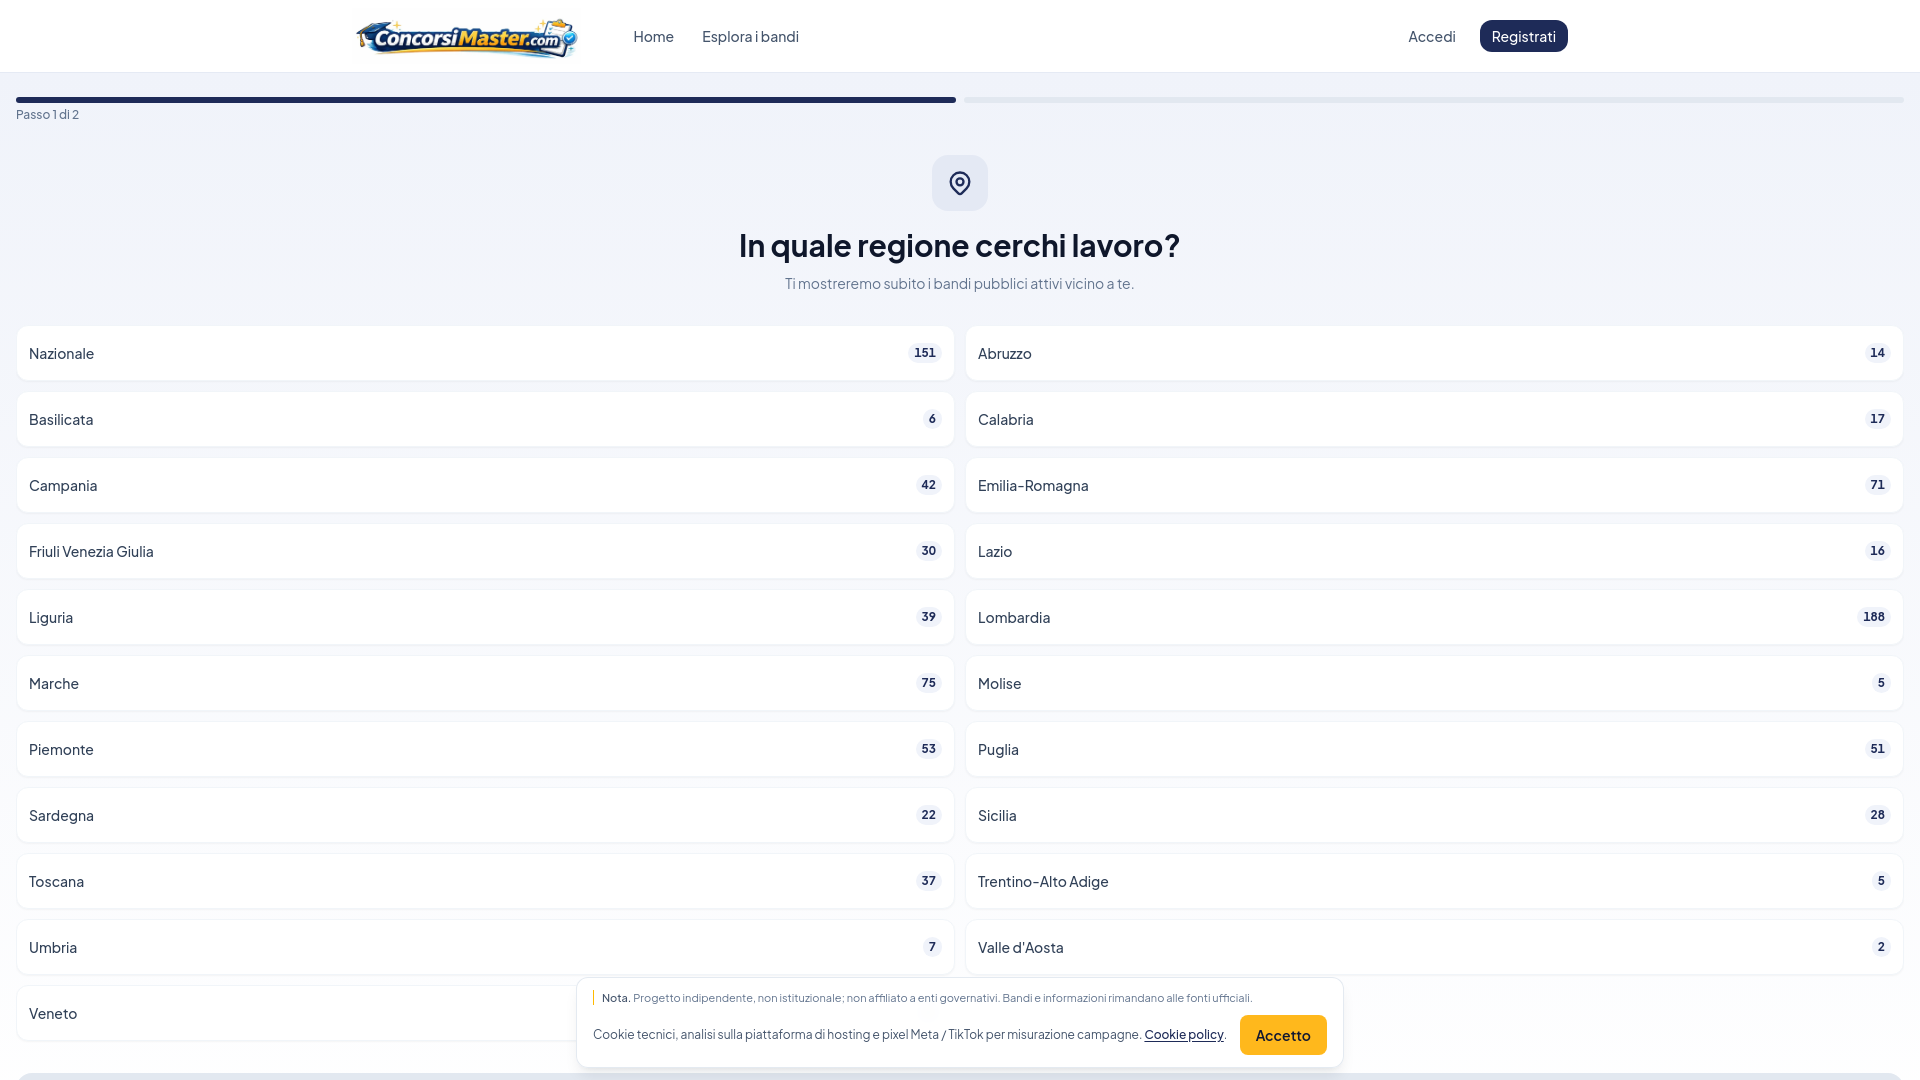The image size is (1920, 1080).
Task: Click the filled step 1 progress bar
Action: [x=486, y=100]
